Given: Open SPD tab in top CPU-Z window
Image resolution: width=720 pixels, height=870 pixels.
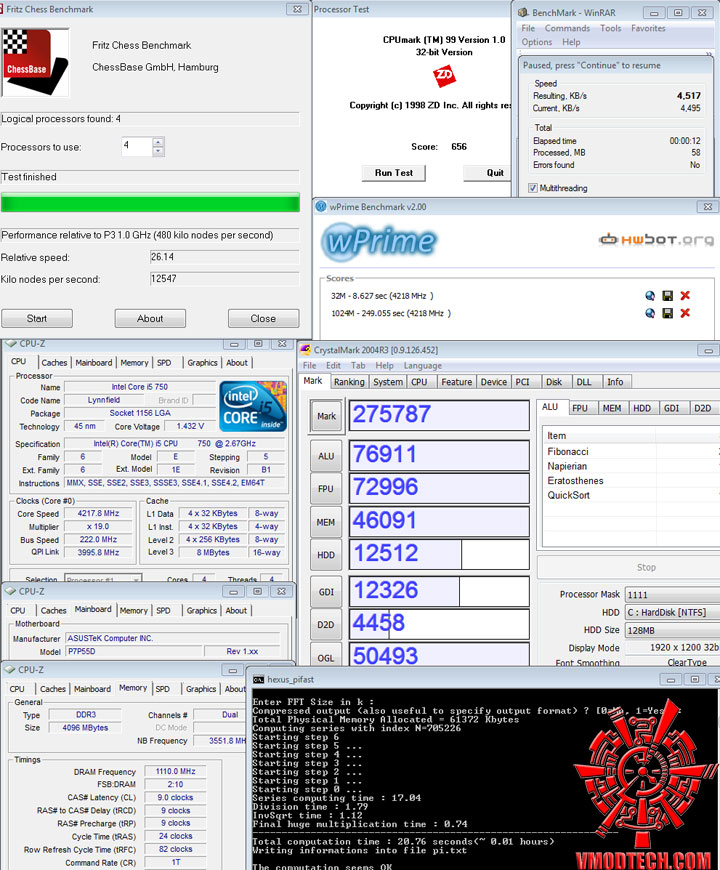Looking at the screenshot, I should pyautogui.click(x=164, y=362).
